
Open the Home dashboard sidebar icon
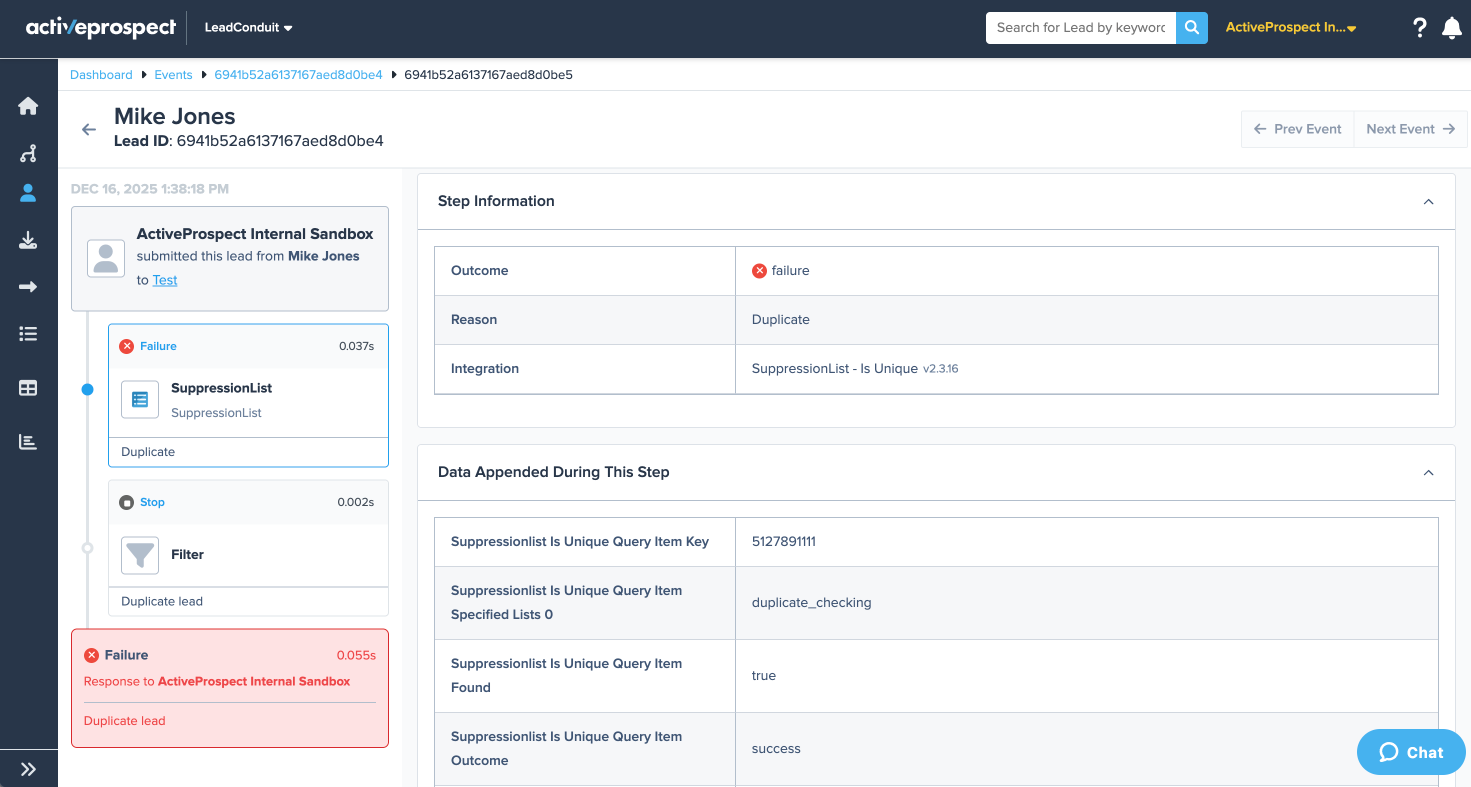[28, 106]
